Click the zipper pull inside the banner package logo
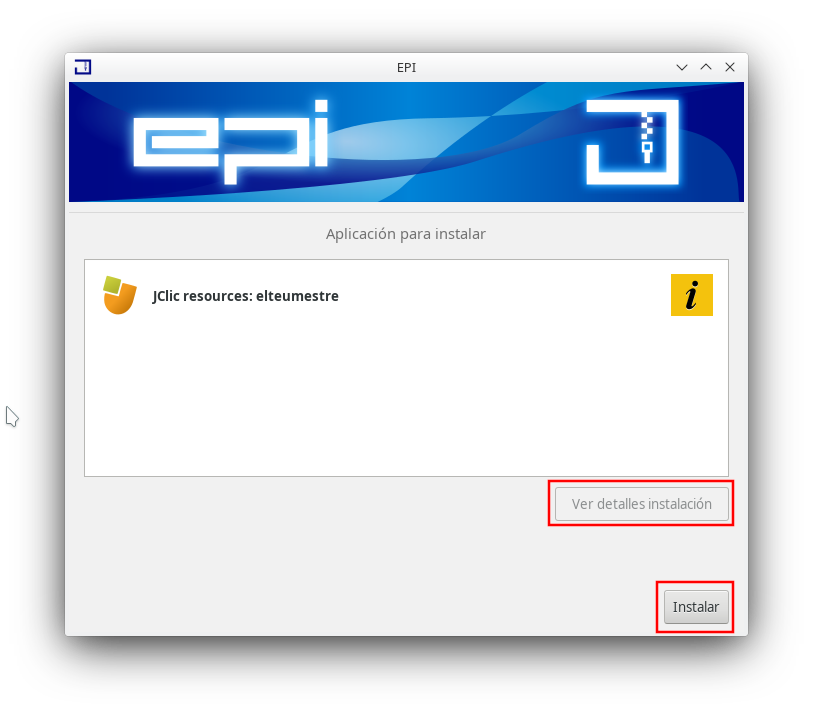 pos(647,153)
